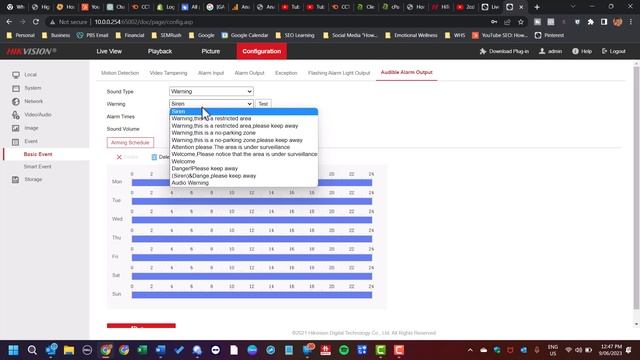The width and height of the screenshot is (640, 360).
Task: Open the Google Calendar bookmark
Action: click(245, 36)
